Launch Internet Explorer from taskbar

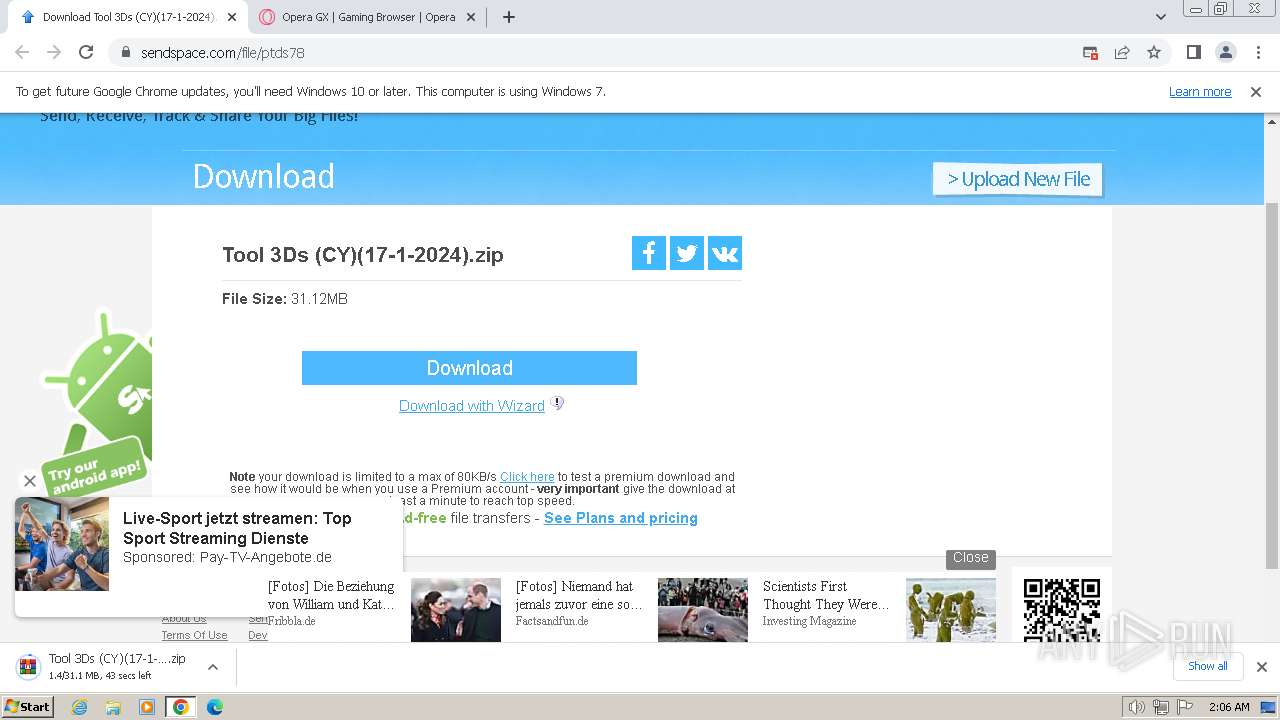80,707
